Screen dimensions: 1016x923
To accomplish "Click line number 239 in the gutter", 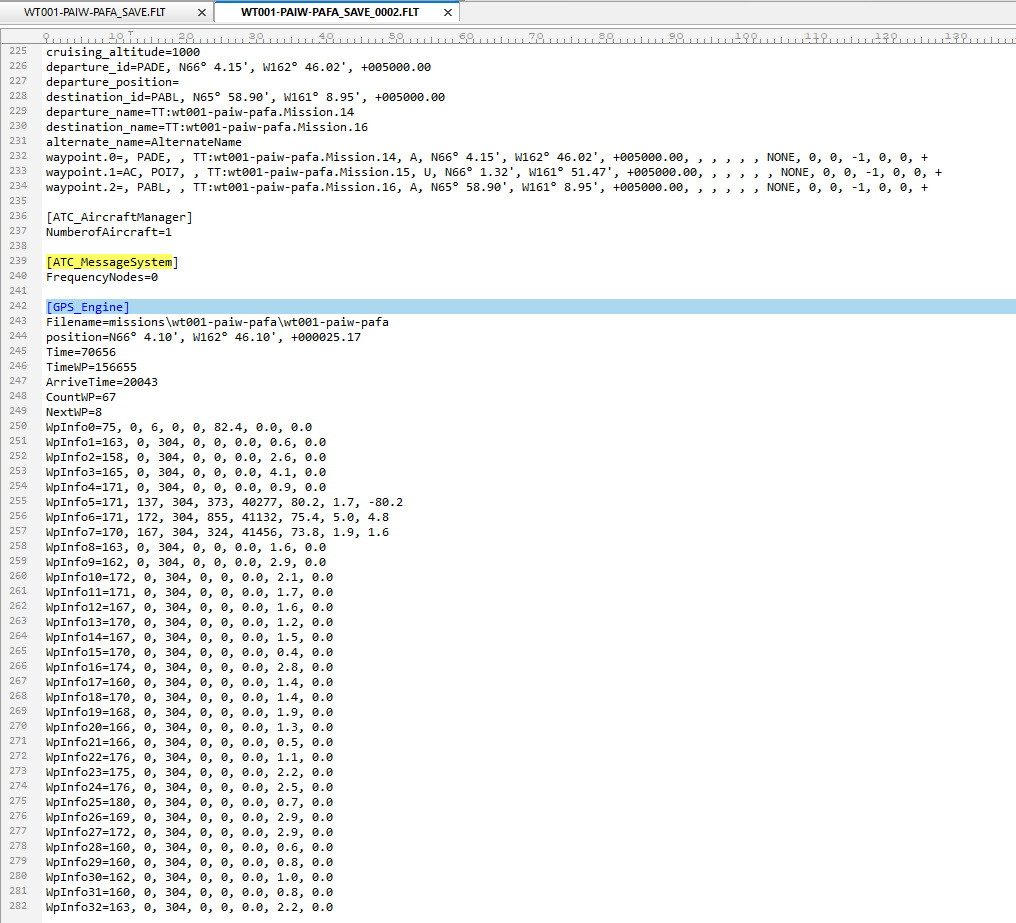I will 18,261.
